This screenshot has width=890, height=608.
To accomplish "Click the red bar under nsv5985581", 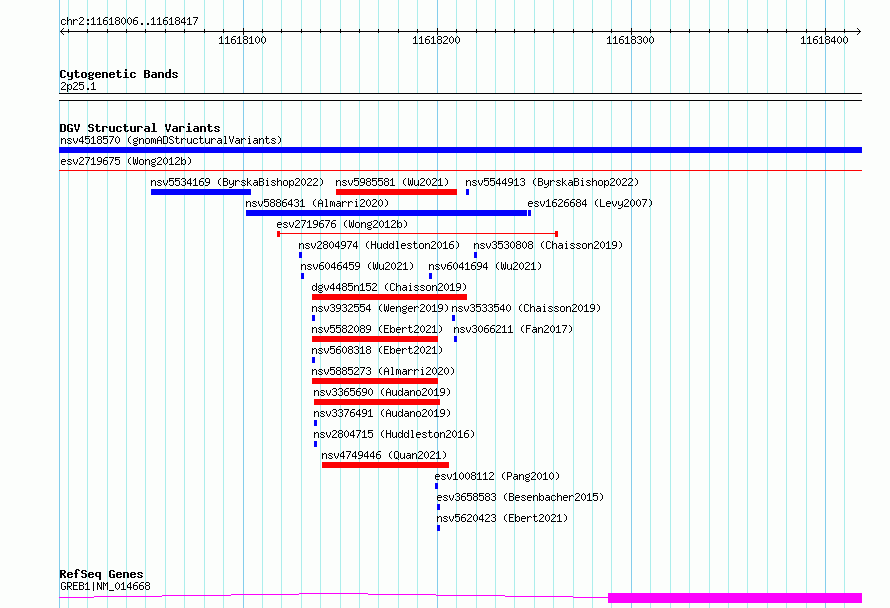I will pyautogui.click(x=396, y=192).
